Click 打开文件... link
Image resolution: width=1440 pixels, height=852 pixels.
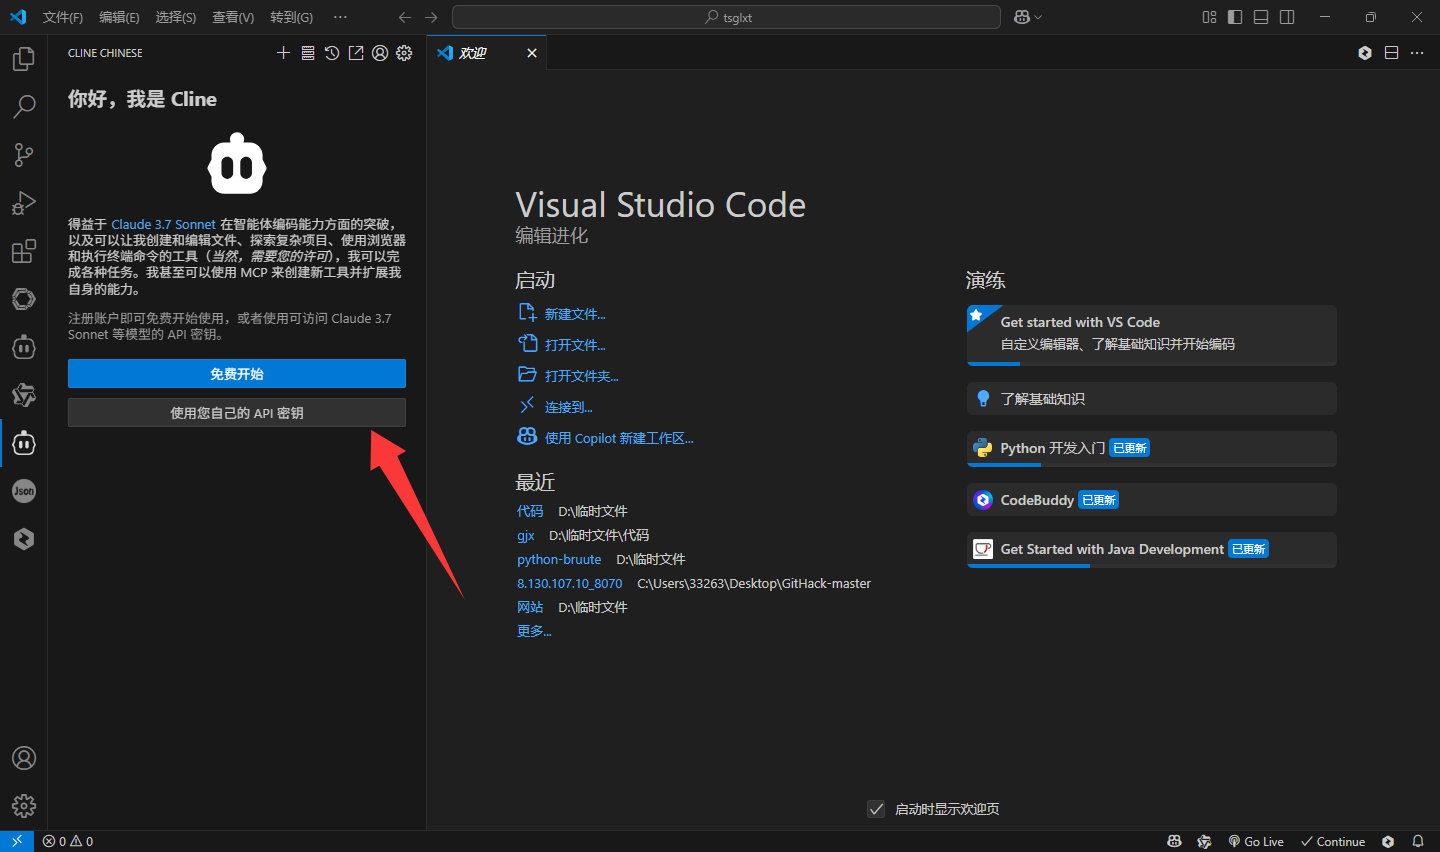pos(575,345)
